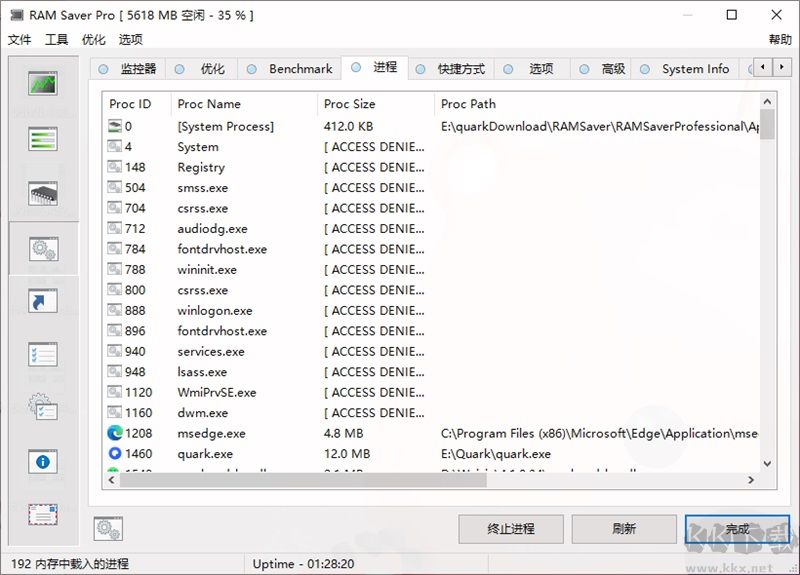Screen dimensions: 800x575
Task: Click the icon of process 940 services.exe
Action: [115, 351]
